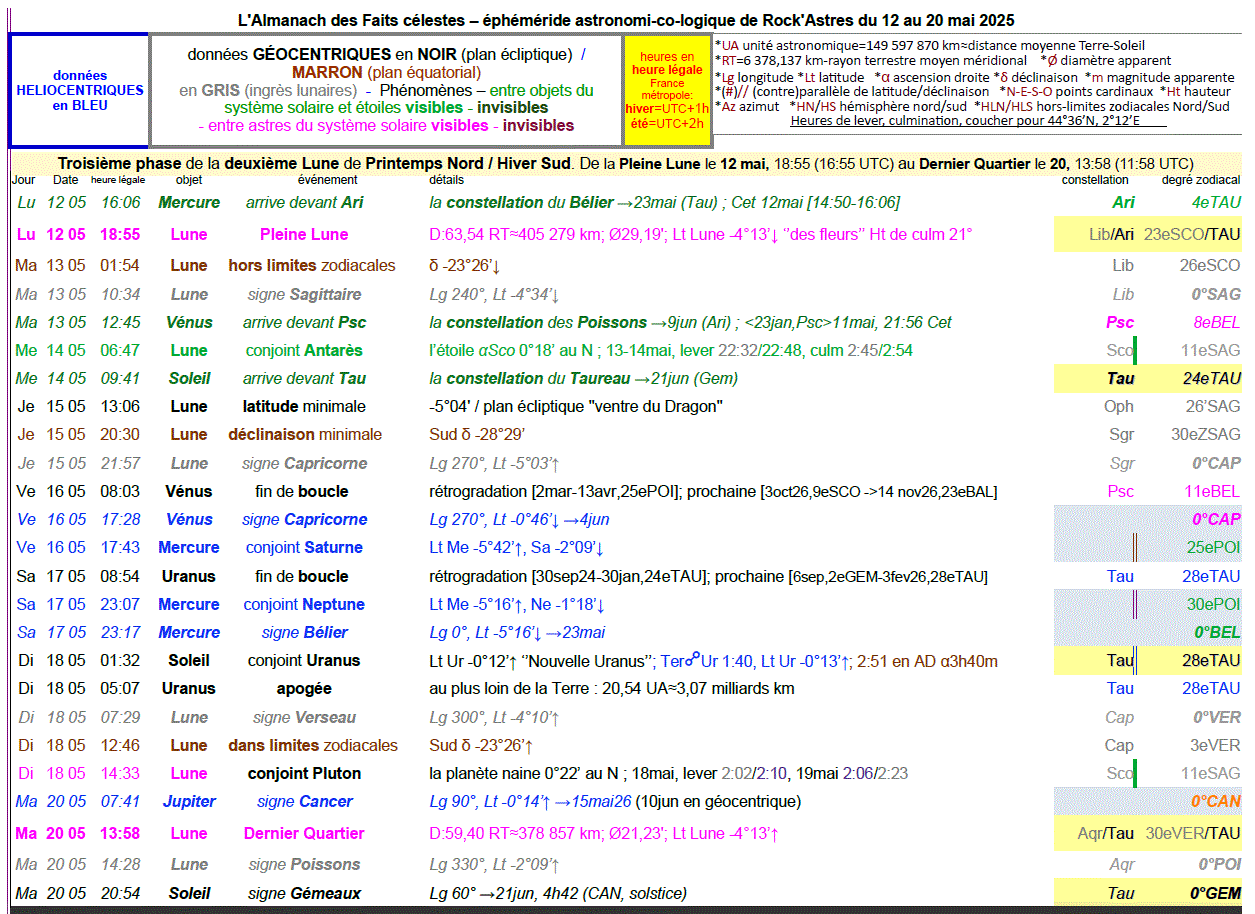Screen dimensions: 1255x914
Task: Click the "01:54" time
Action: tap(120, 266)
